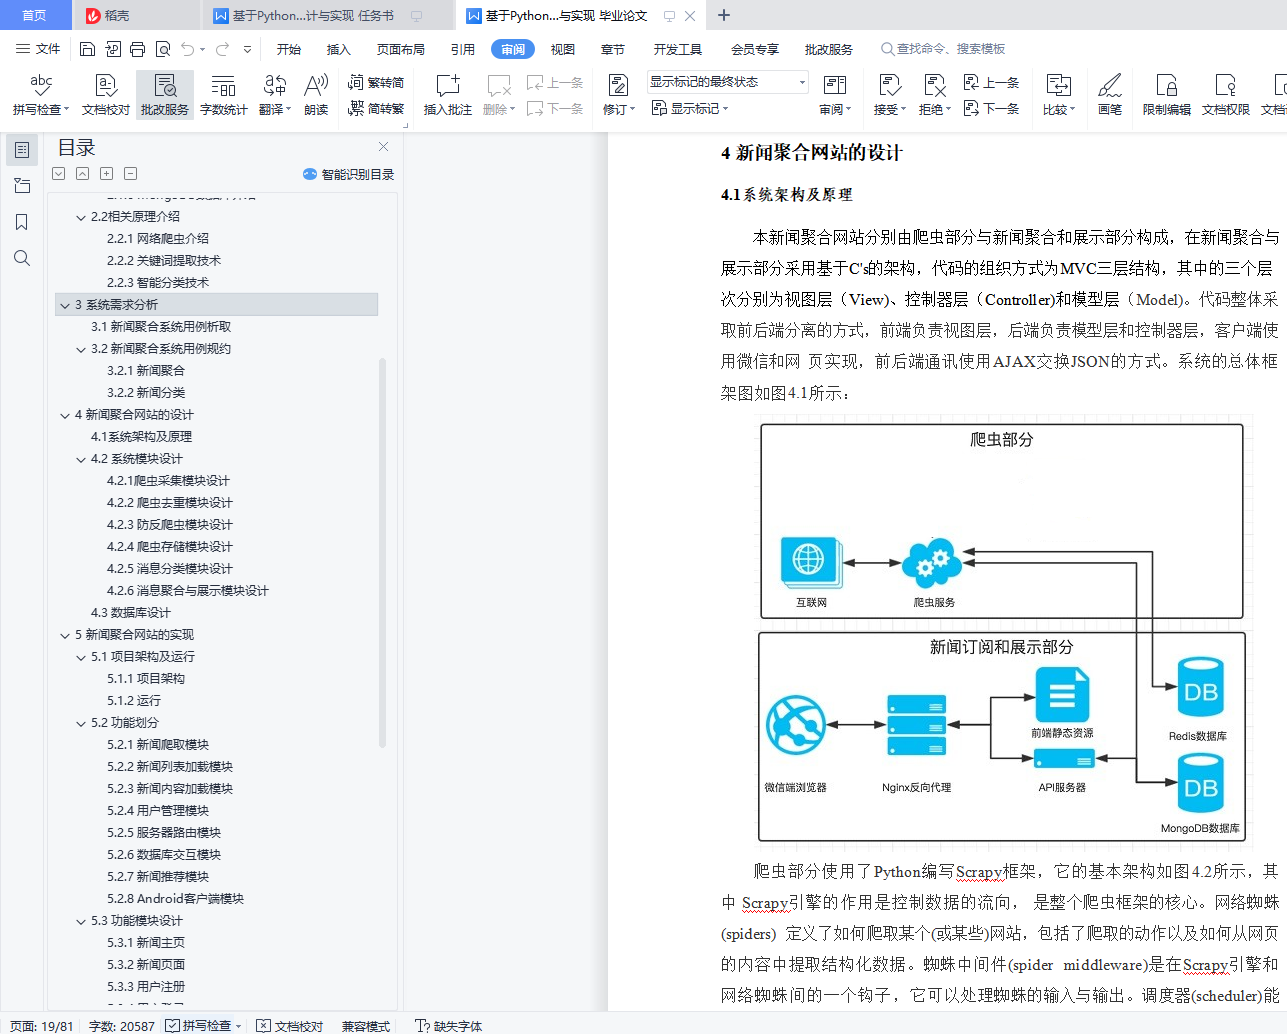This screenshot has width=1287, height=1034.
Task: Start 朗读 read aloud
Action: point(316,95)
